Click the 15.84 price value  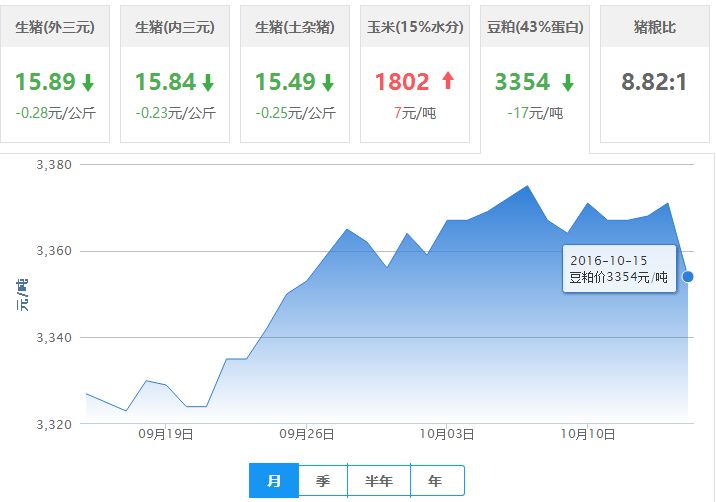(x=165, y=82)
